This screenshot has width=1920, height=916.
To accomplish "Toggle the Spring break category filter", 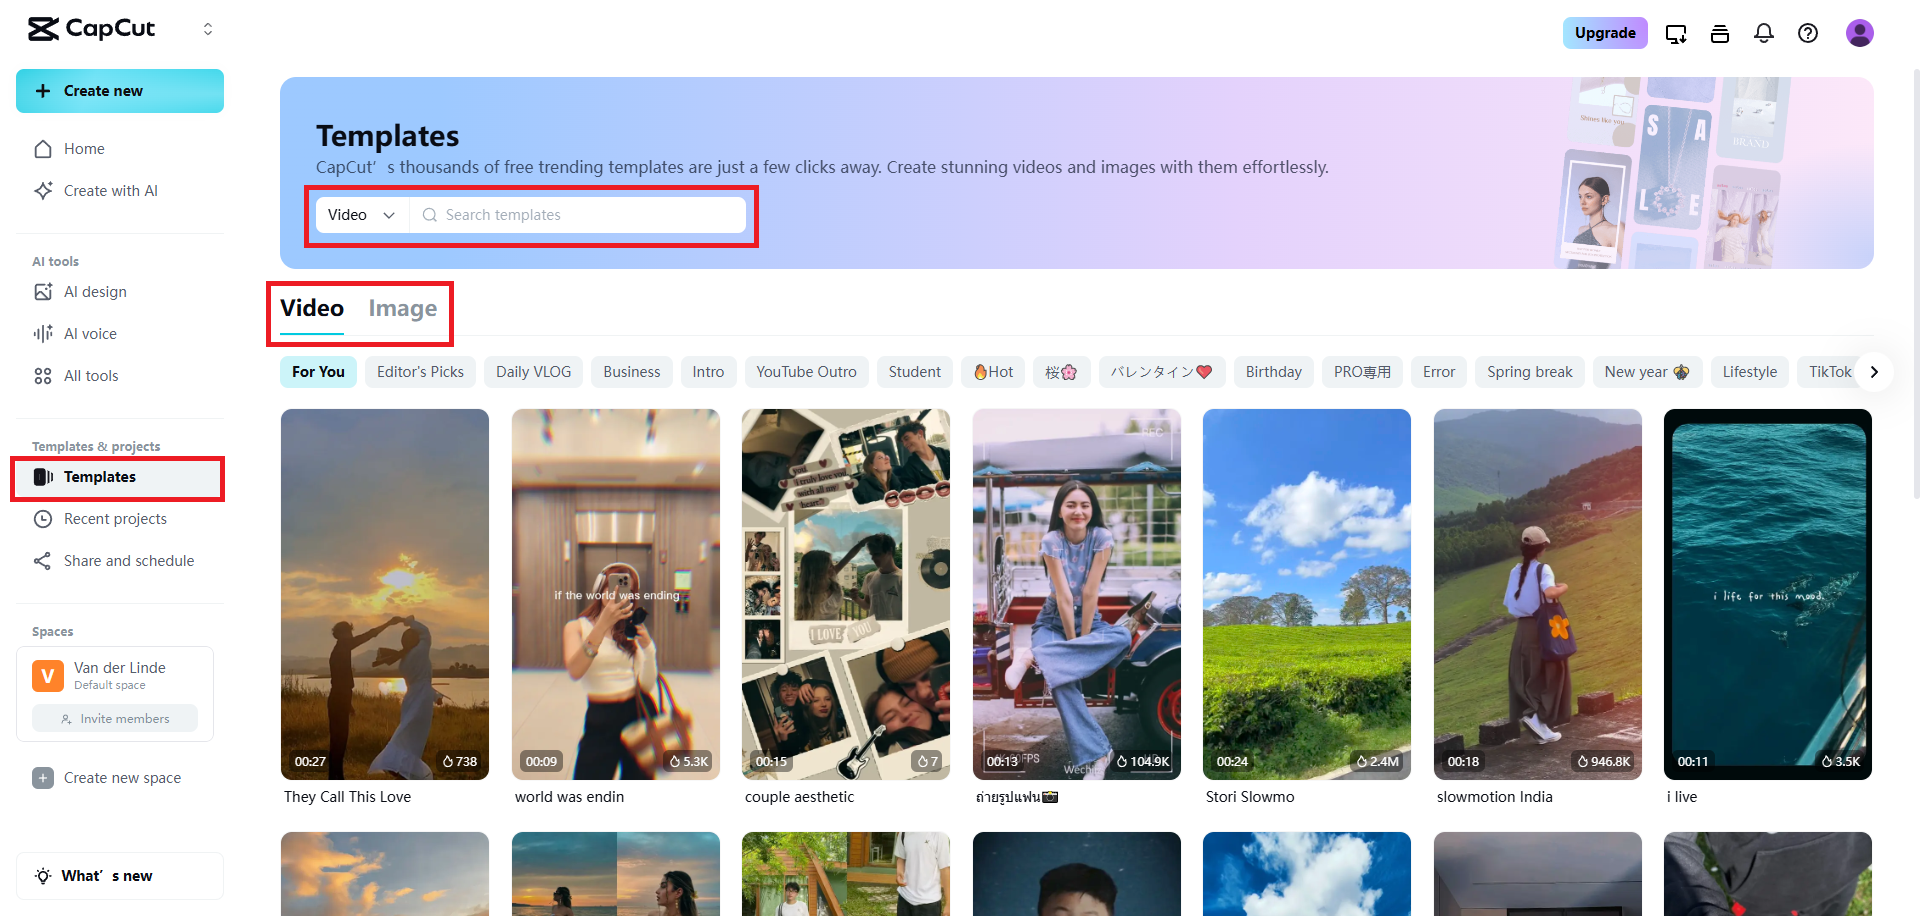I will pyautogui.click(x=1529, y=371).
